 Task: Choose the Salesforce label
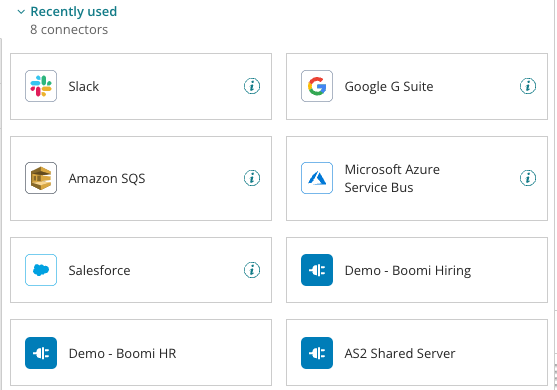tap(99, 270)
